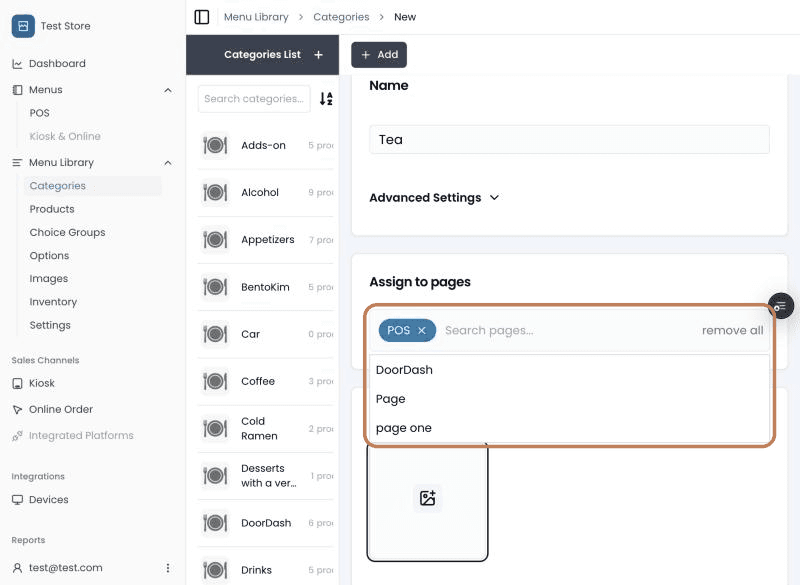
Task: Click the Integrated Platforms plug icon
Action: pyautogui.click(x=17, y=436)
